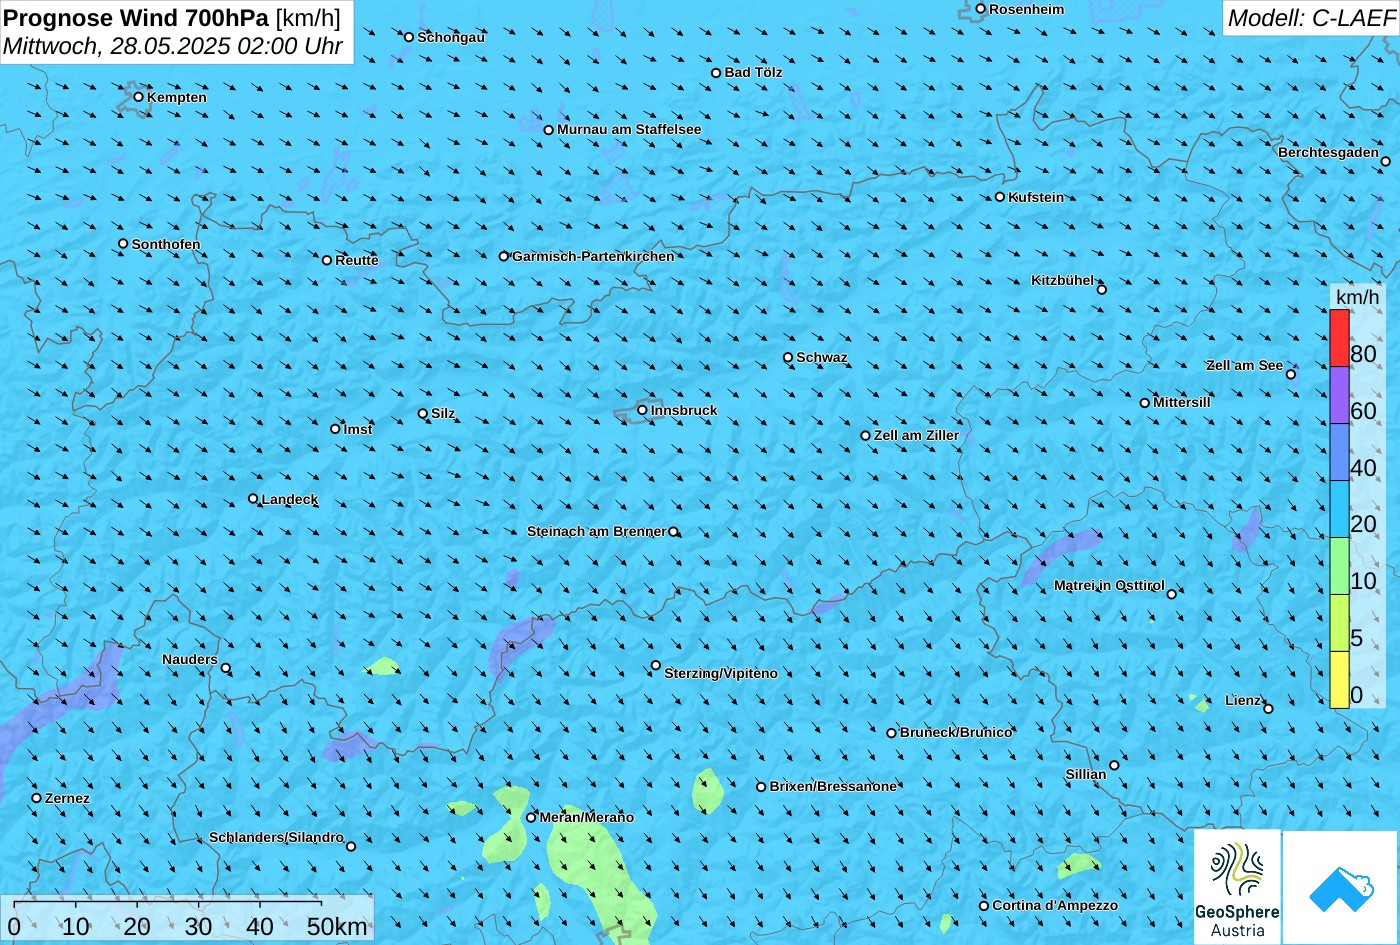The height and width of the screenshot is (945, 1400).
Task: Select the "Matrei in Osttirol" label
Action: click(x=1109, y=585)
